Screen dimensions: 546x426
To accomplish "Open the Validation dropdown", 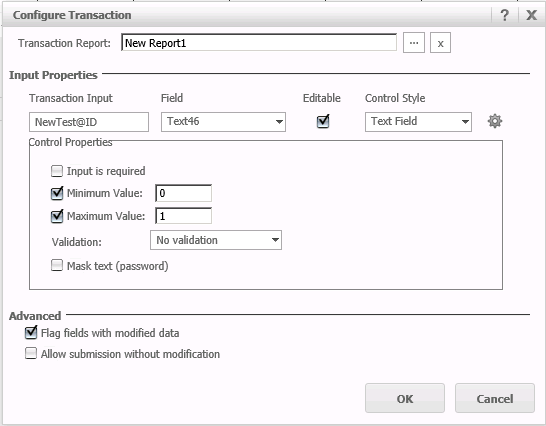I will pyautogui.click(x=216, y=240).
